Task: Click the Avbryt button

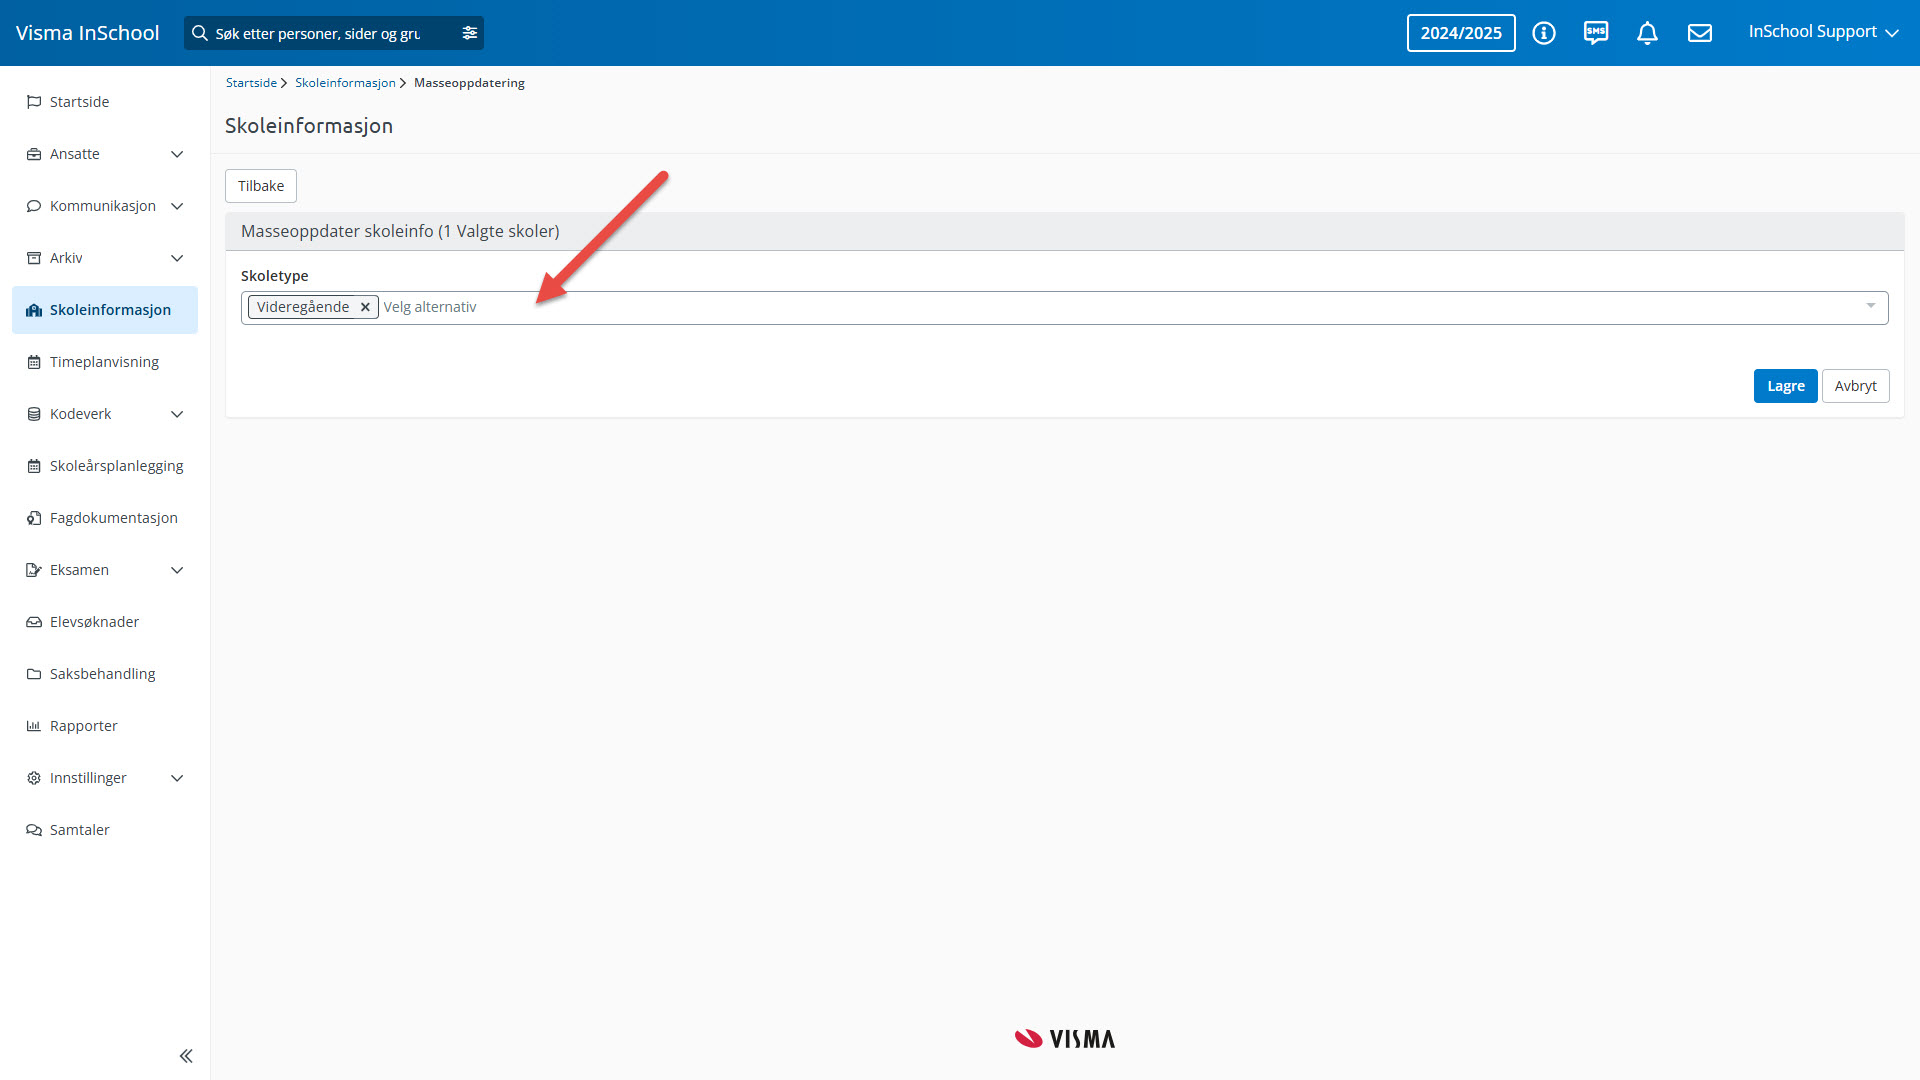Action: point(1855,386)
